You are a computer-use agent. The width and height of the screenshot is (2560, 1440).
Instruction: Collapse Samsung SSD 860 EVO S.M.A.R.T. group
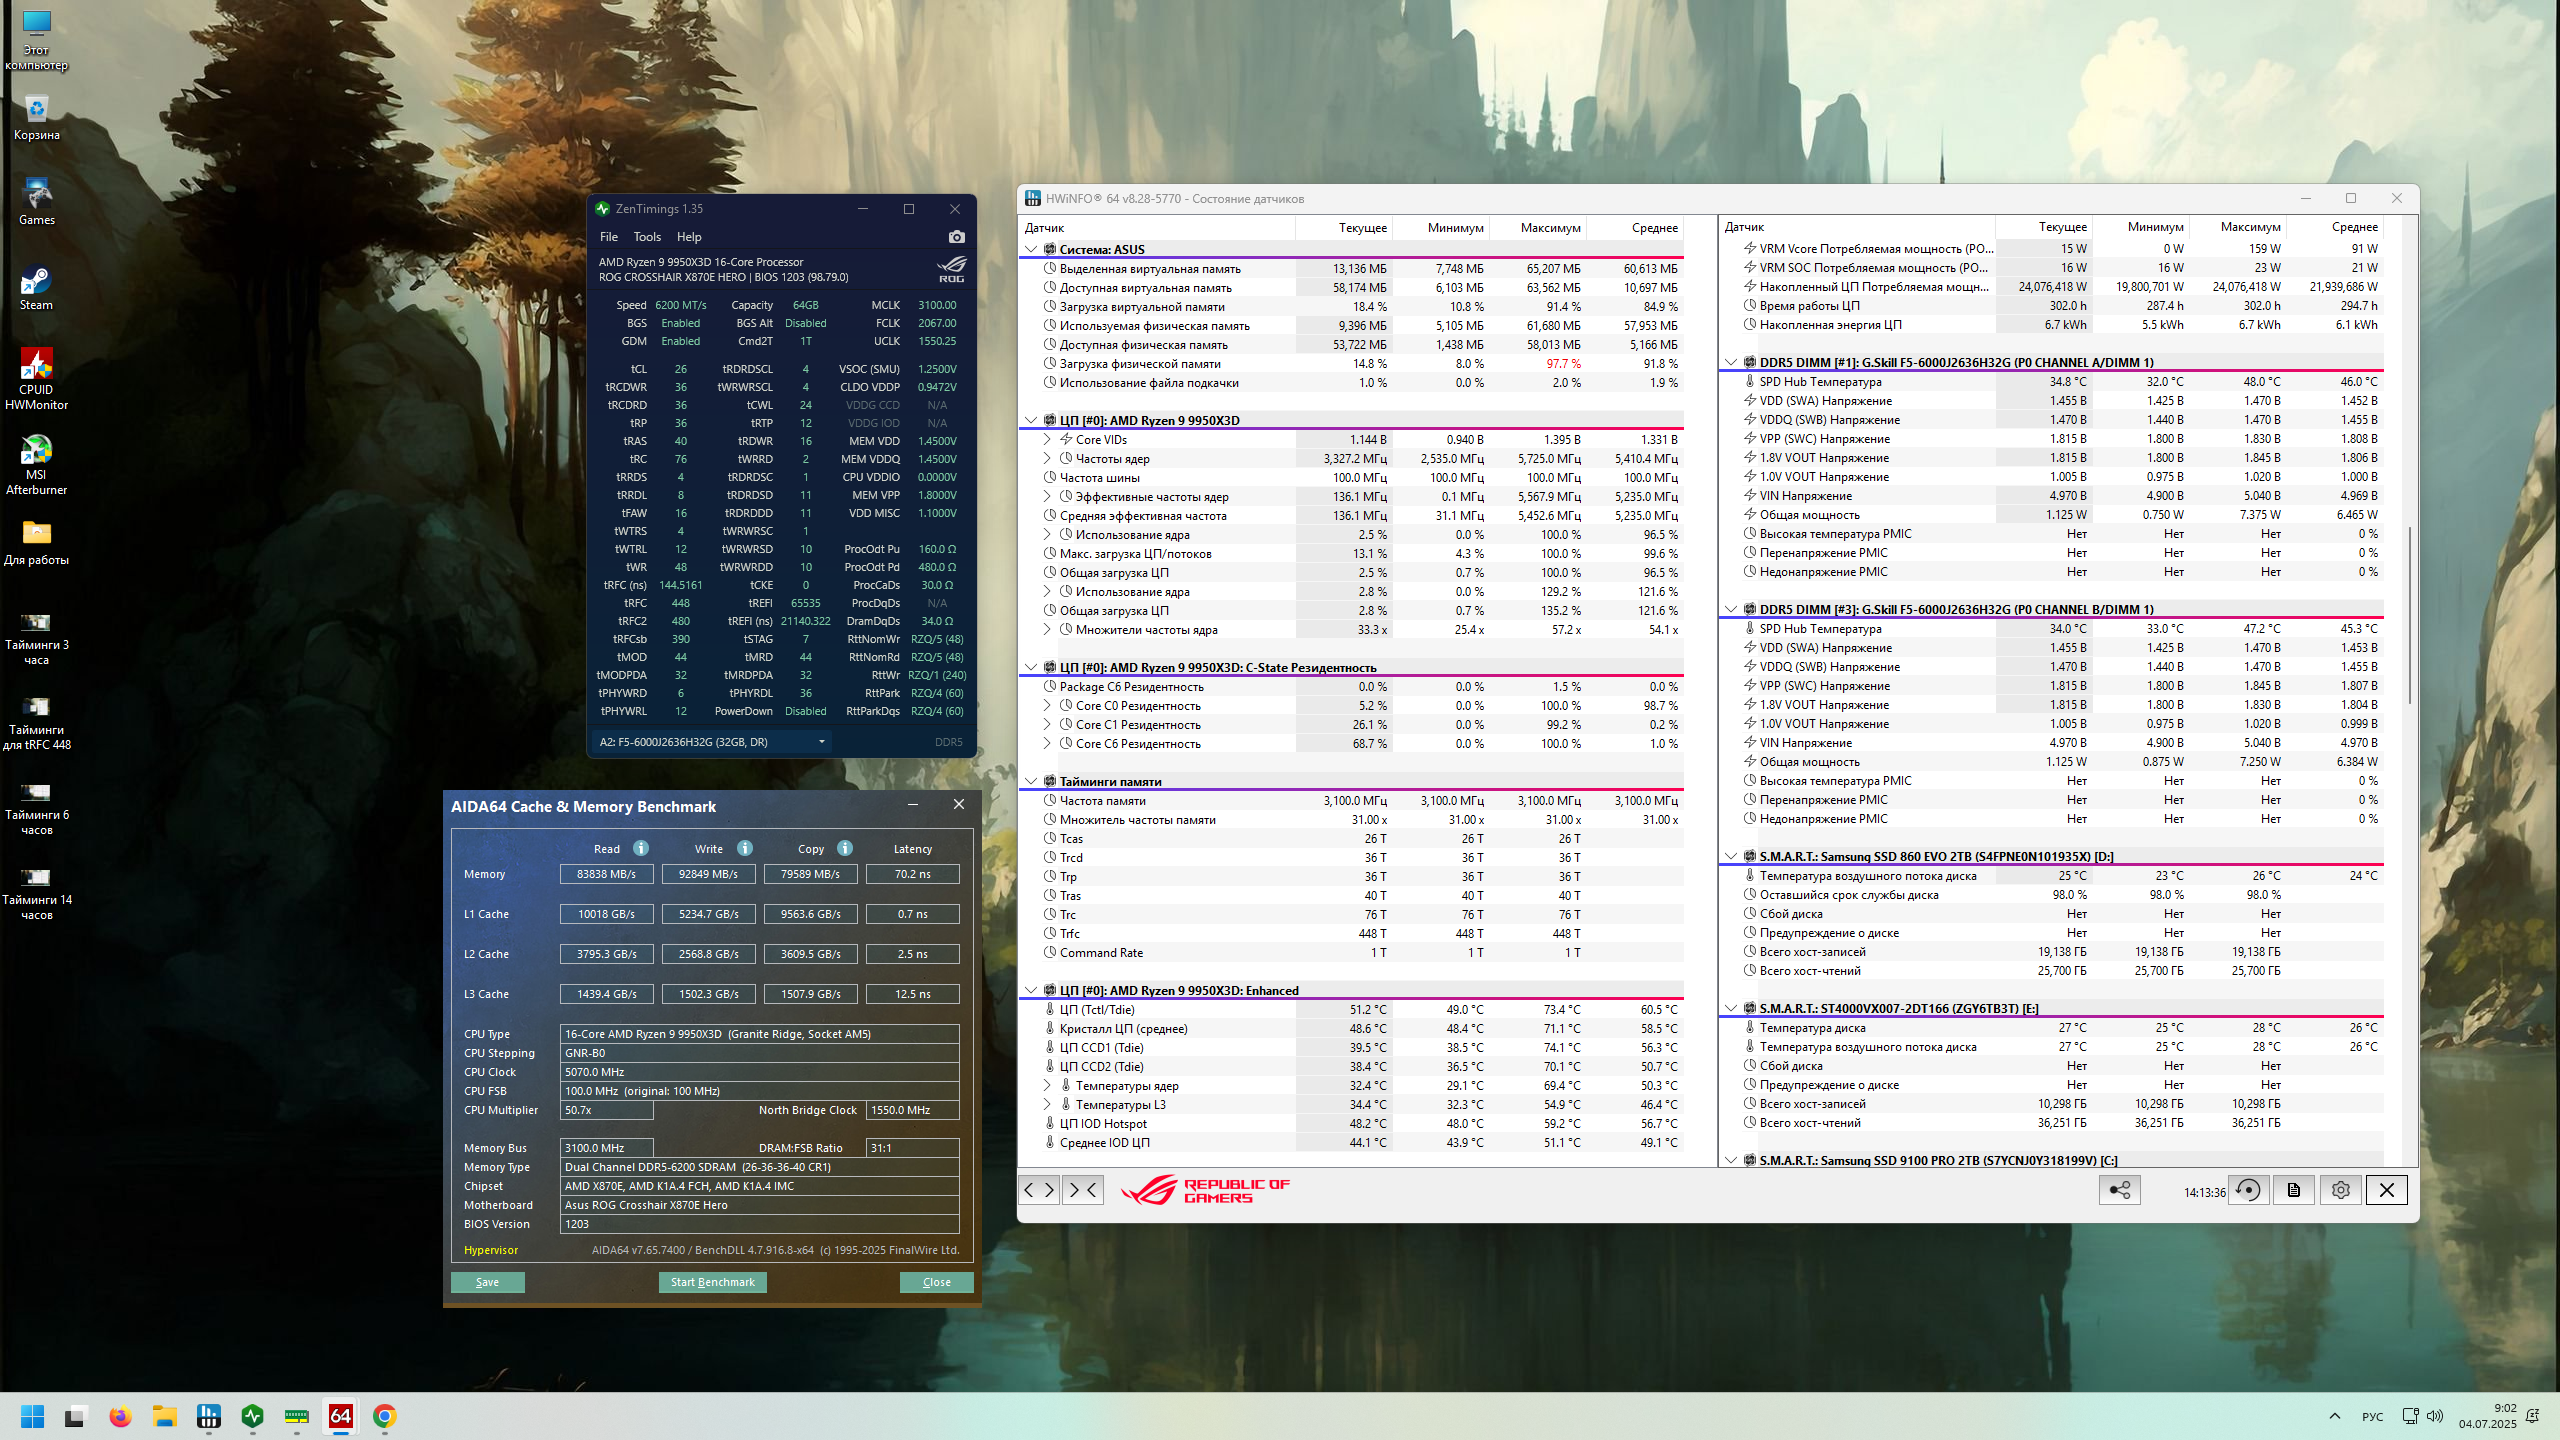1731,856
